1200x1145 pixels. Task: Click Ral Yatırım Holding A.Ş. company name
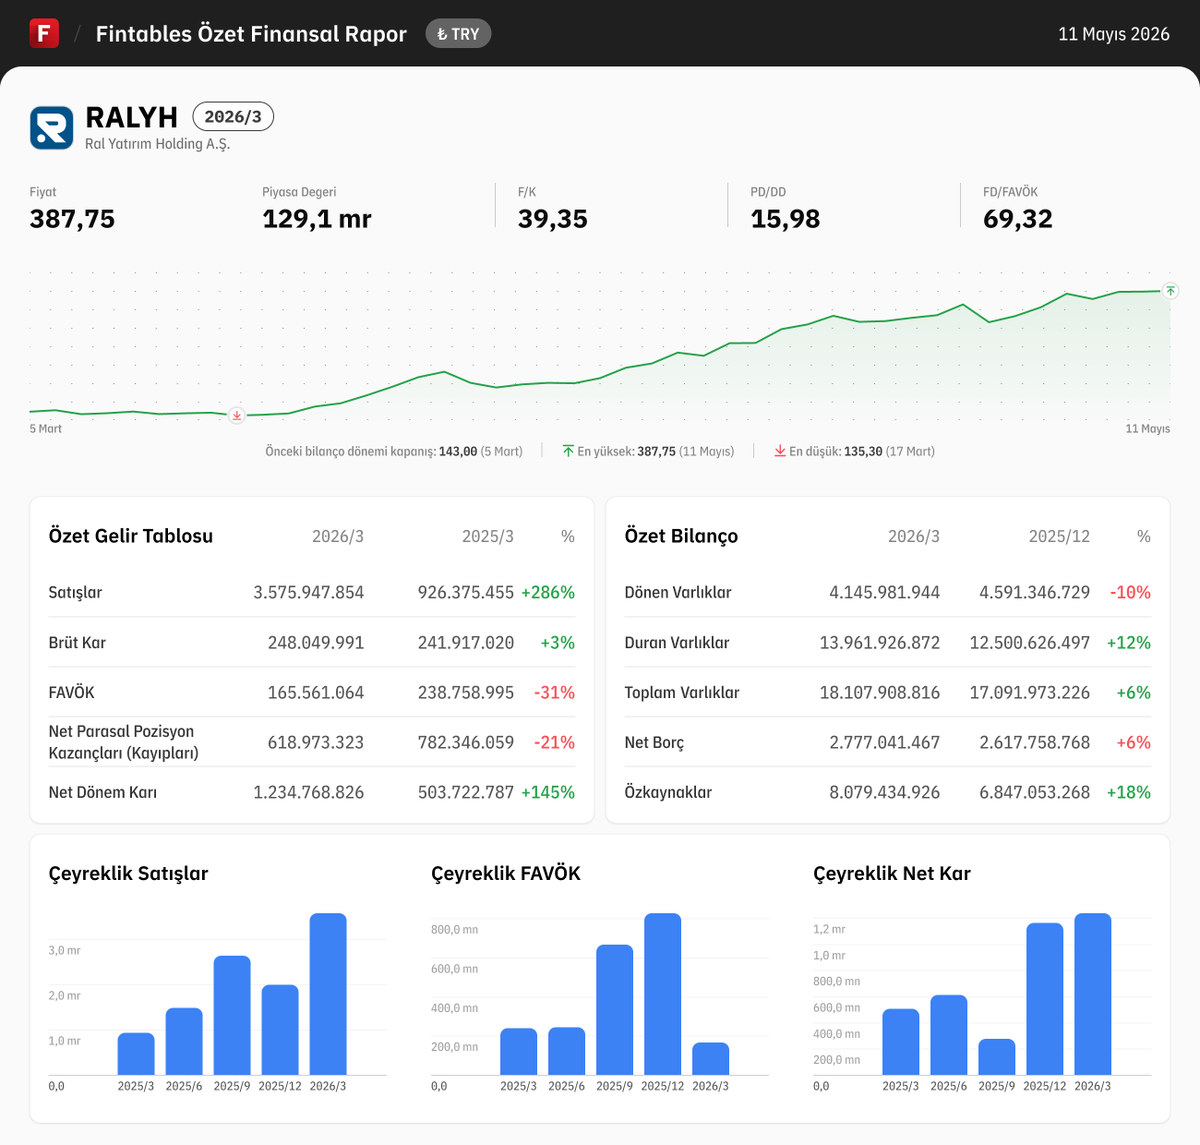pos(157,144)
